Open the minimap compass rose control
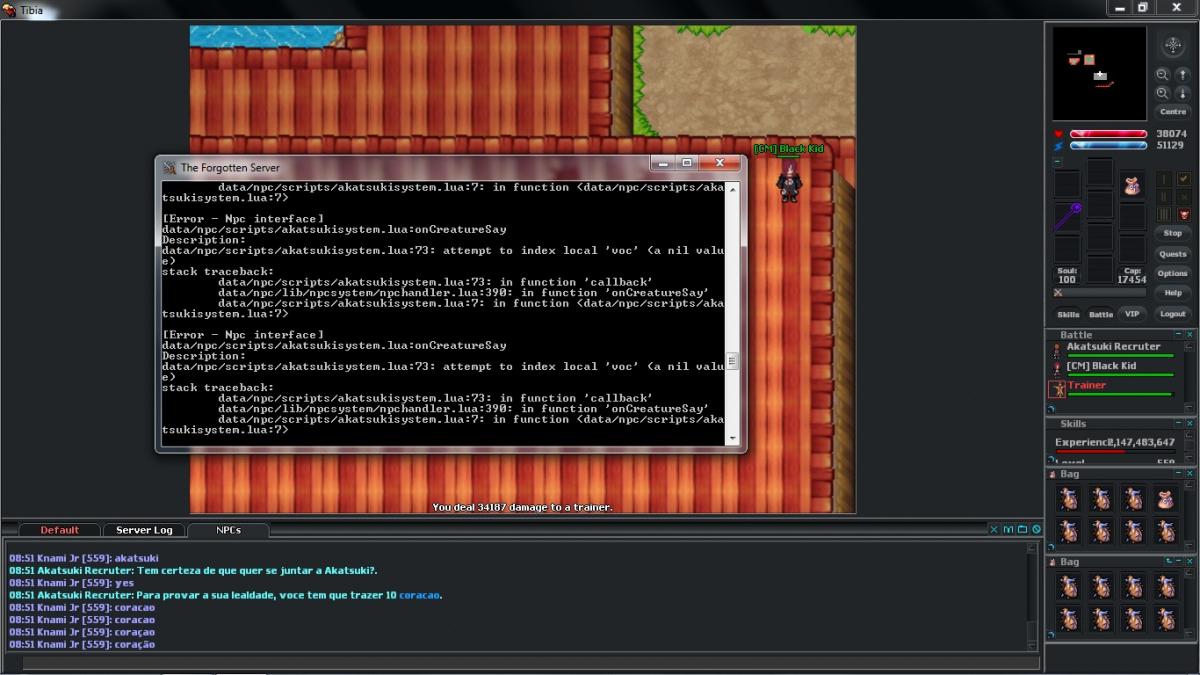Viewport: 1200px width, 675px height. [x=1172, y=46]
